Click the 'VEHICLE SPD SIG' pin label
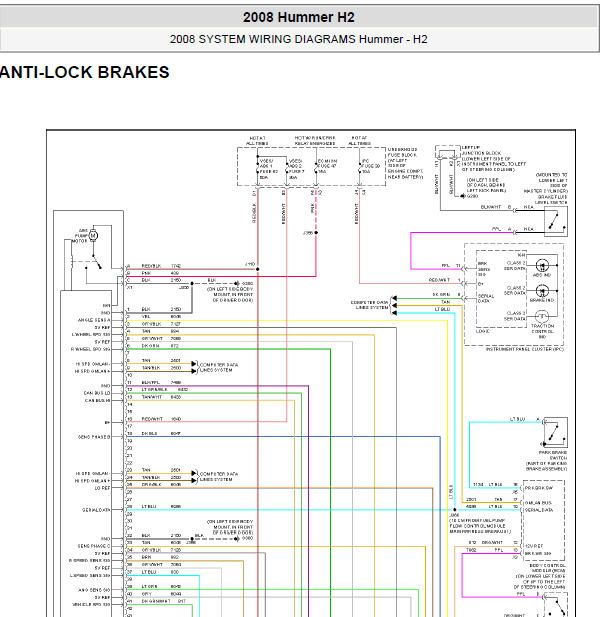602x617 pixels. coord(91,604)
